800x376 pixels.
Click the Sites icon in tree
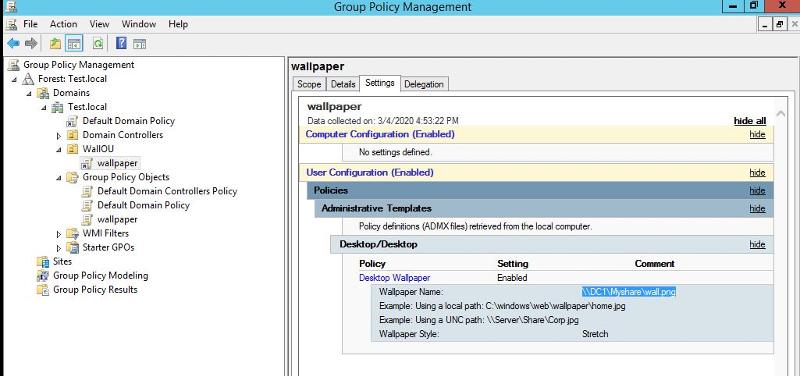[x=43, y=262]
